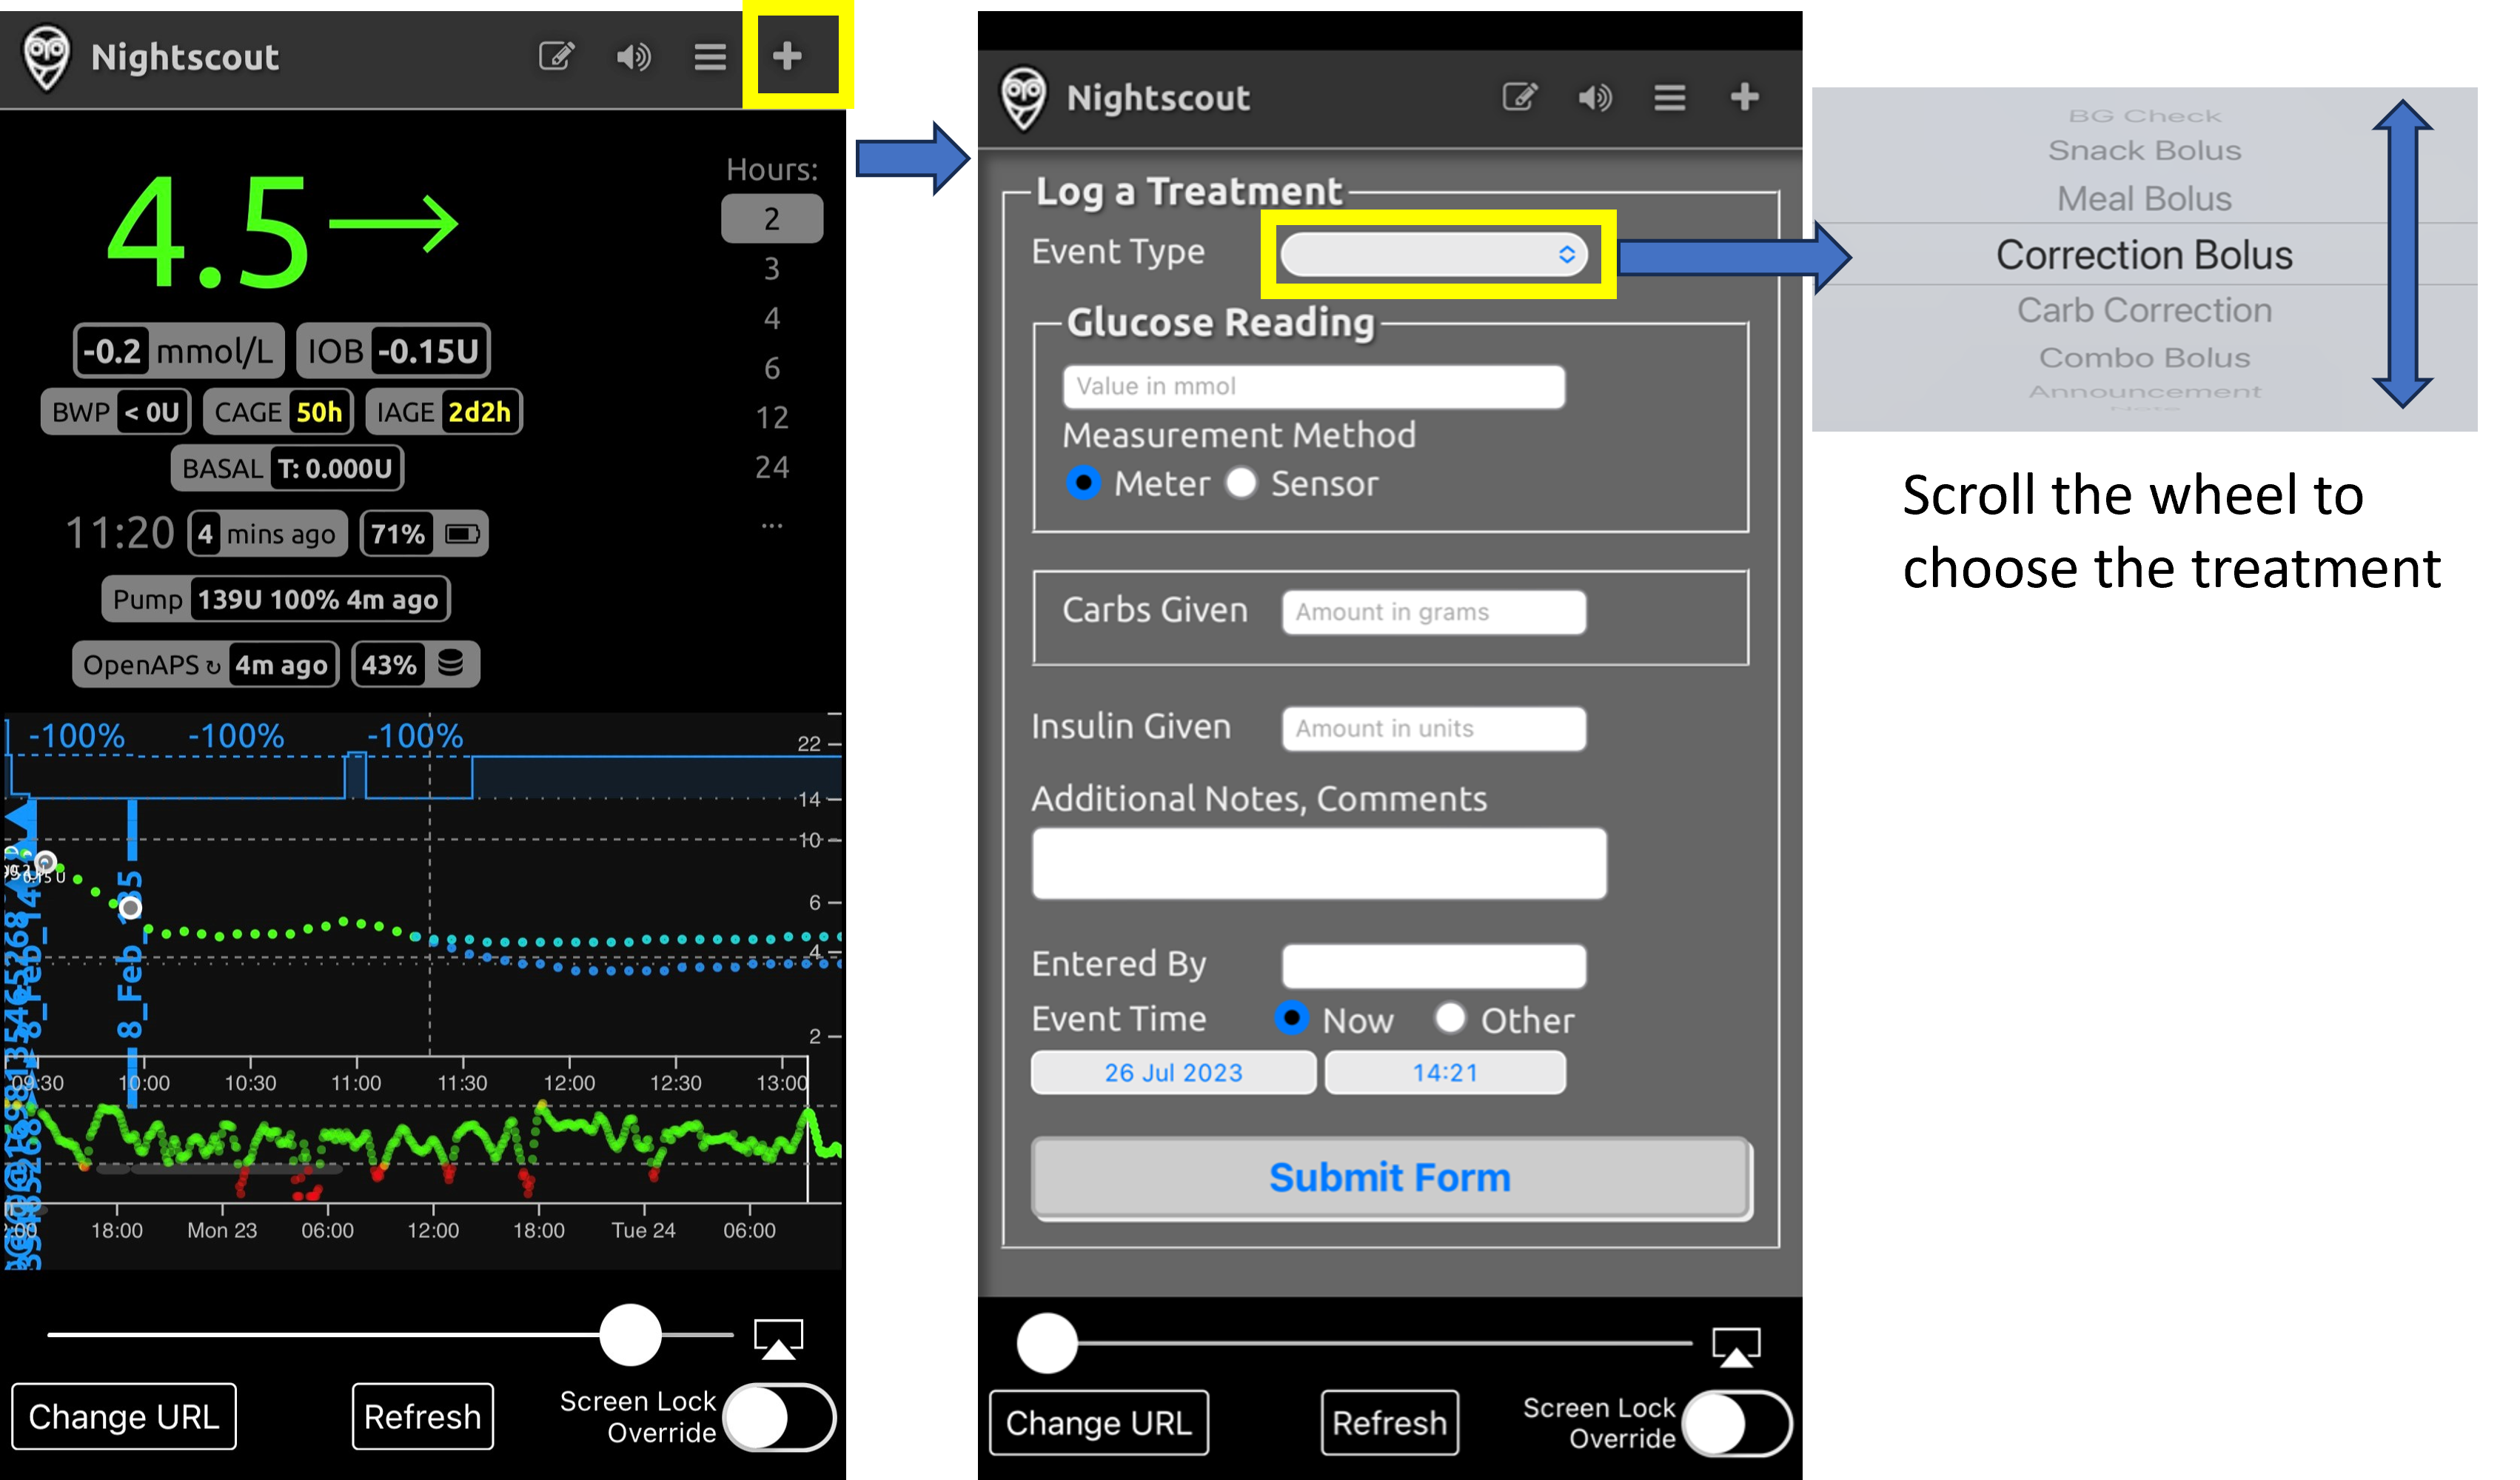Choose Carb Correction in the picker wheel
2520x1480 pixels.
(2144, 310)
